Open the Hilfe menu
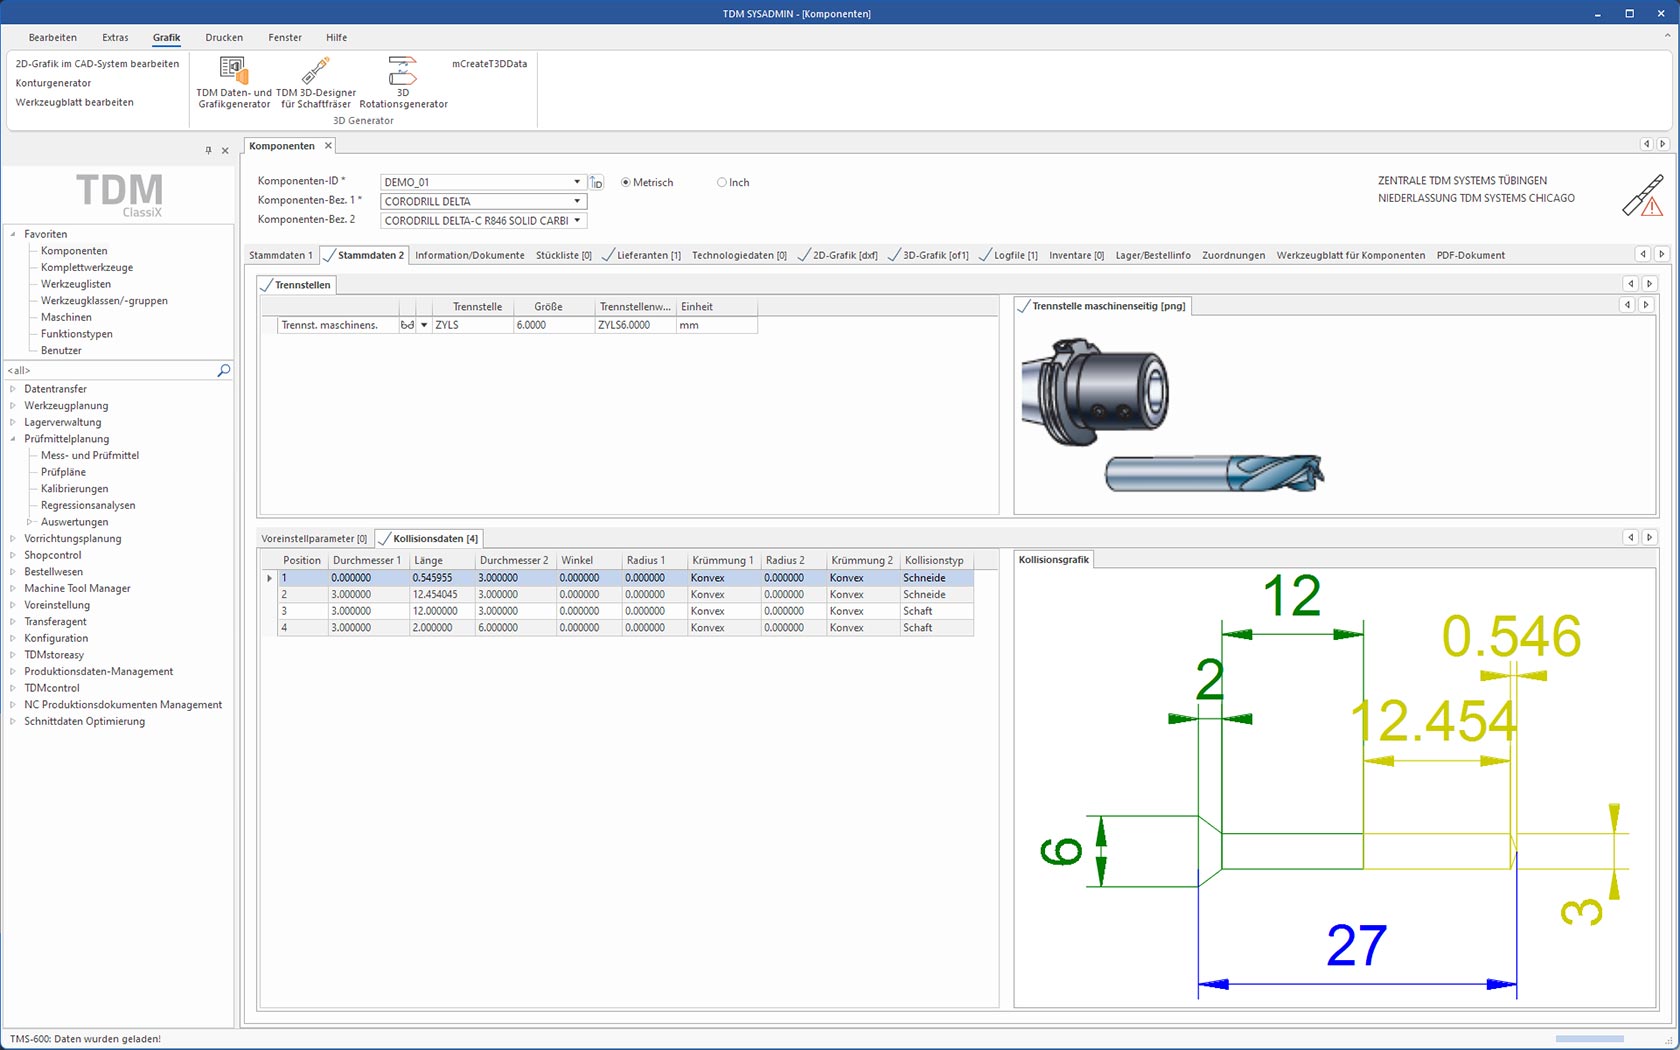Screen dimensions: 1680x1050 click(x=336, y=37)
